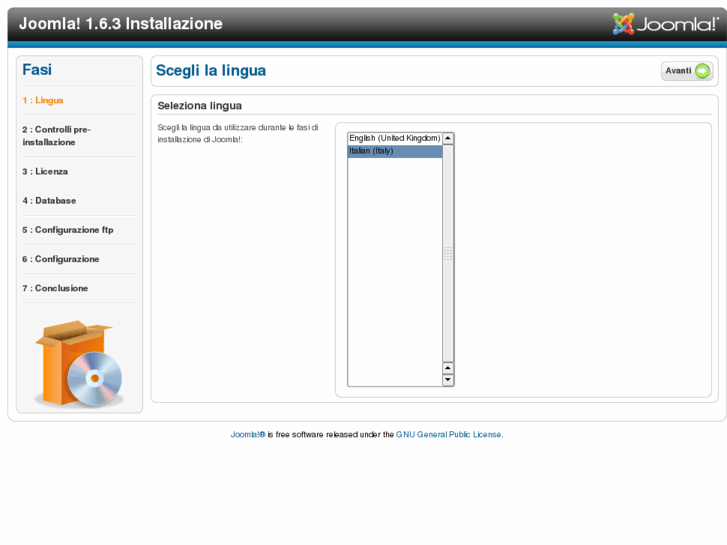Screen dimensions: 727x545
Task: Go to step 1 : Lingua
Action: [43, 100]
